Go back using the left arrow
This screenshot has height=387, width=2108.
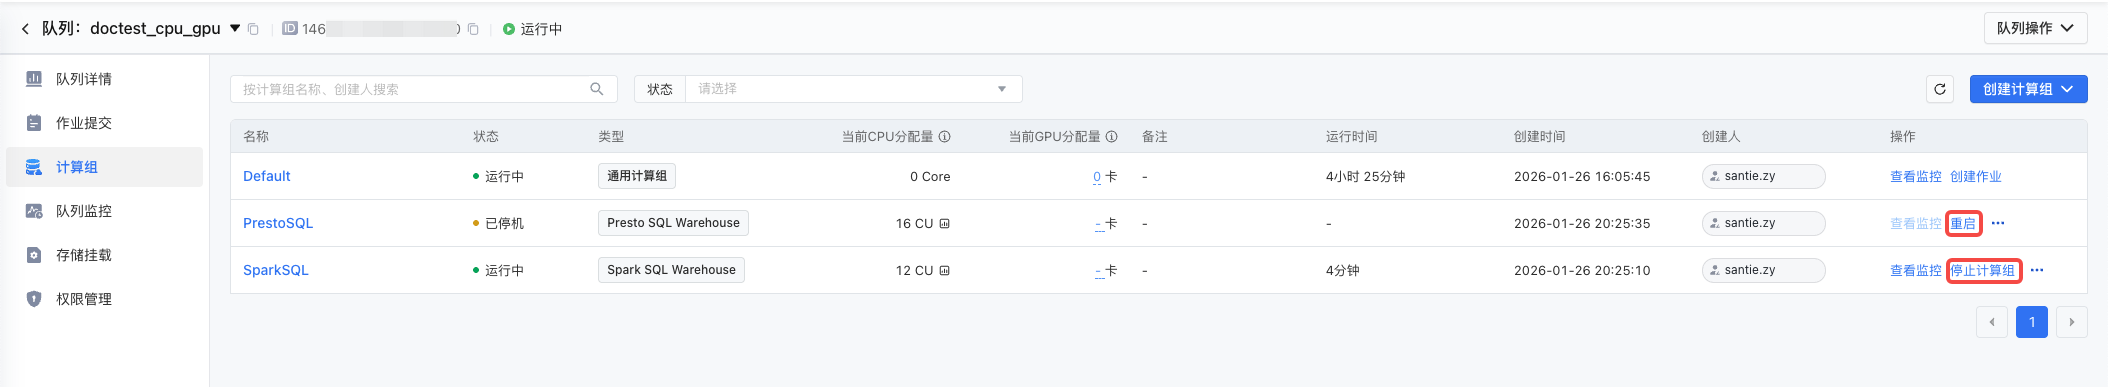(x=25, y=29)
